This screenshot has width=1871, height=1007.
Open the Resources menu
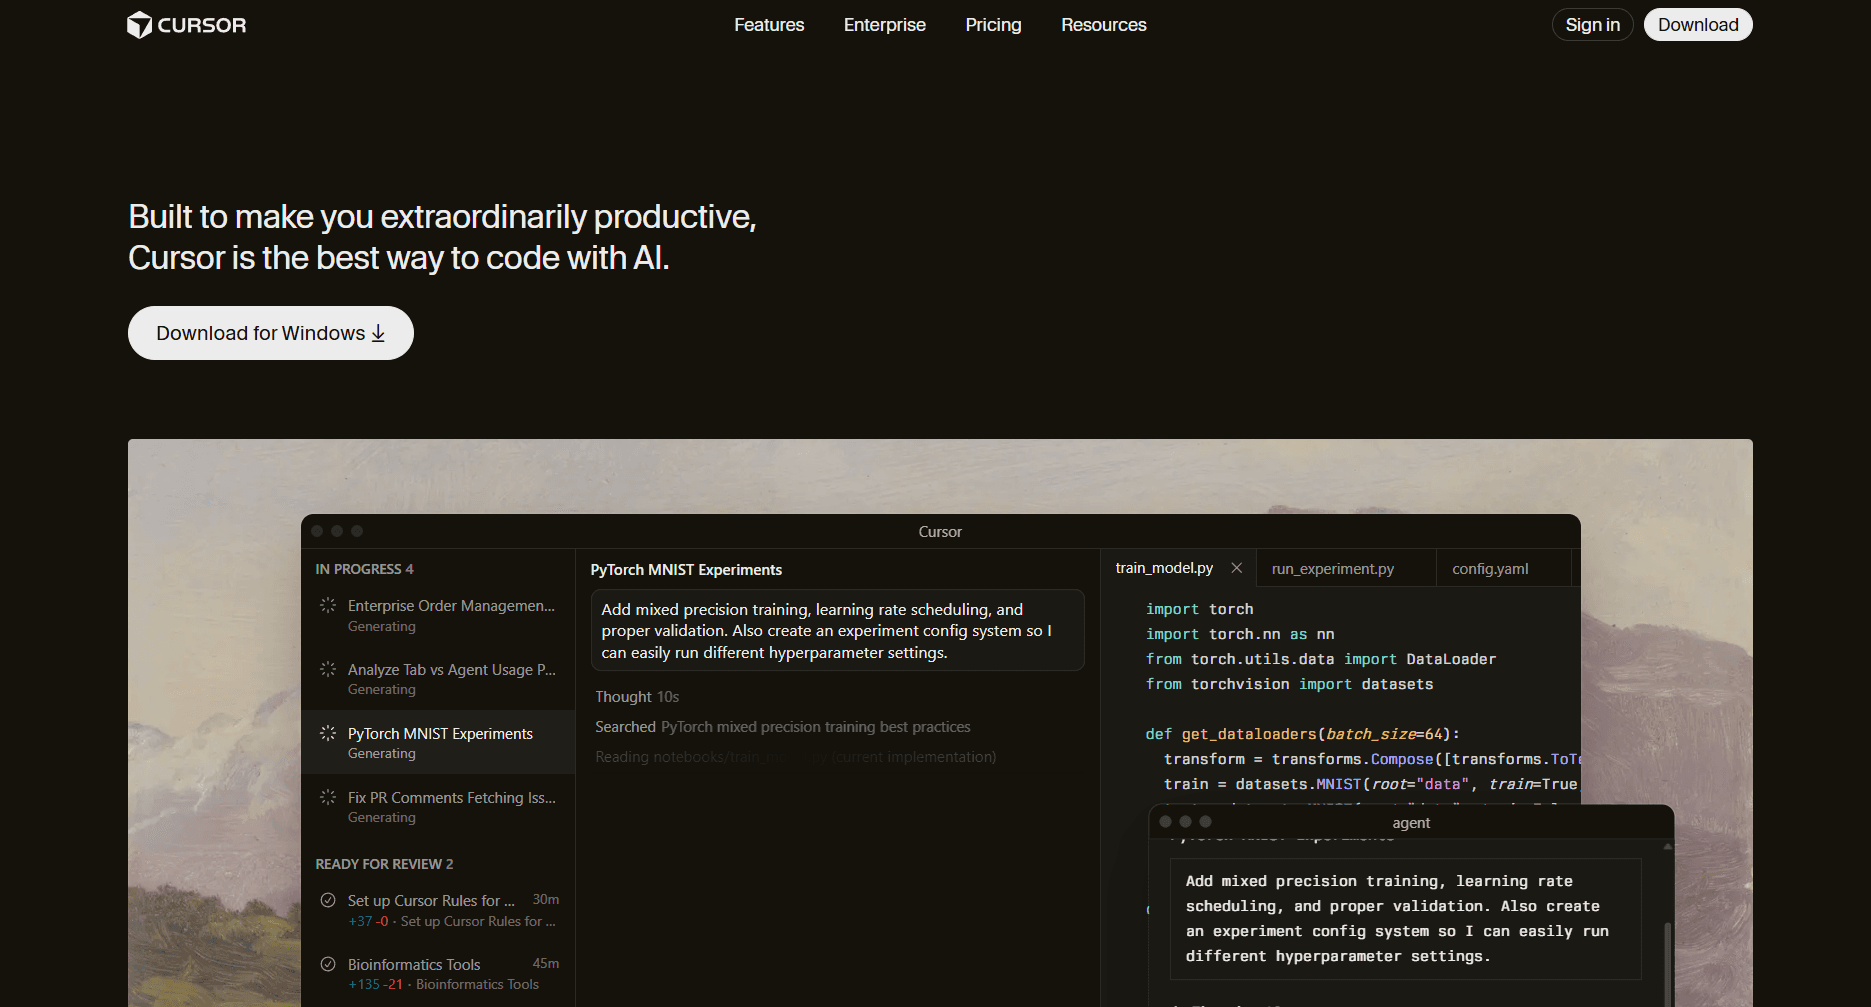pyautogui.click(x=1103, y=25)
